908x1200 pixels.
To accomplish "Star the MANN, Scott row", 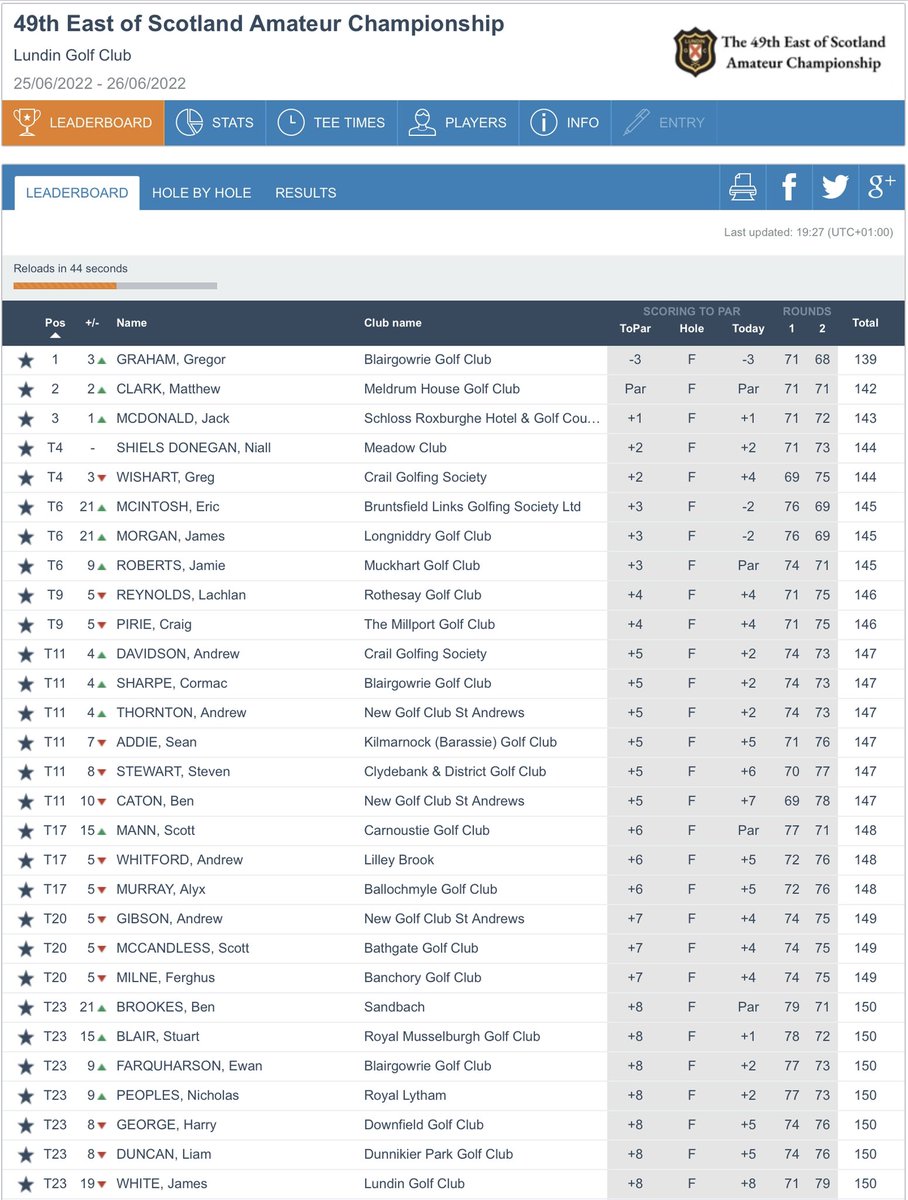I will [x=26, y=831].
